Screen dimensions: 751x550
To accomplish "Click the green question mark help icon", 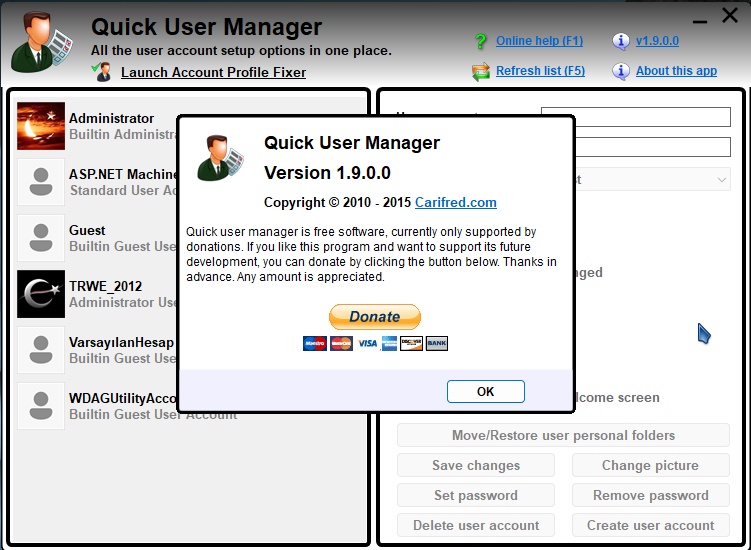I will (480, 41).
